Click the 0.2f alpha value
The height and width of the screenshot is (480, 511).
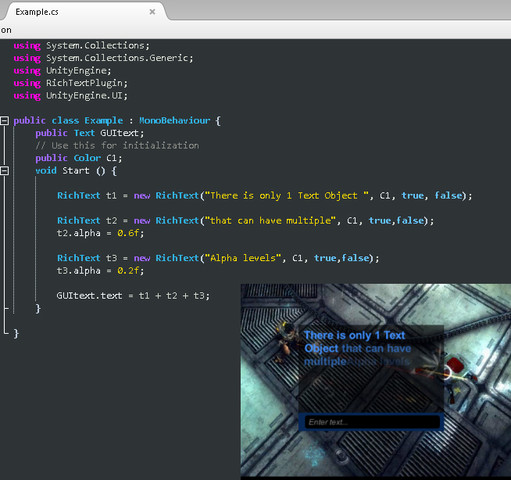pyautogui.click(x=128, y=271)
